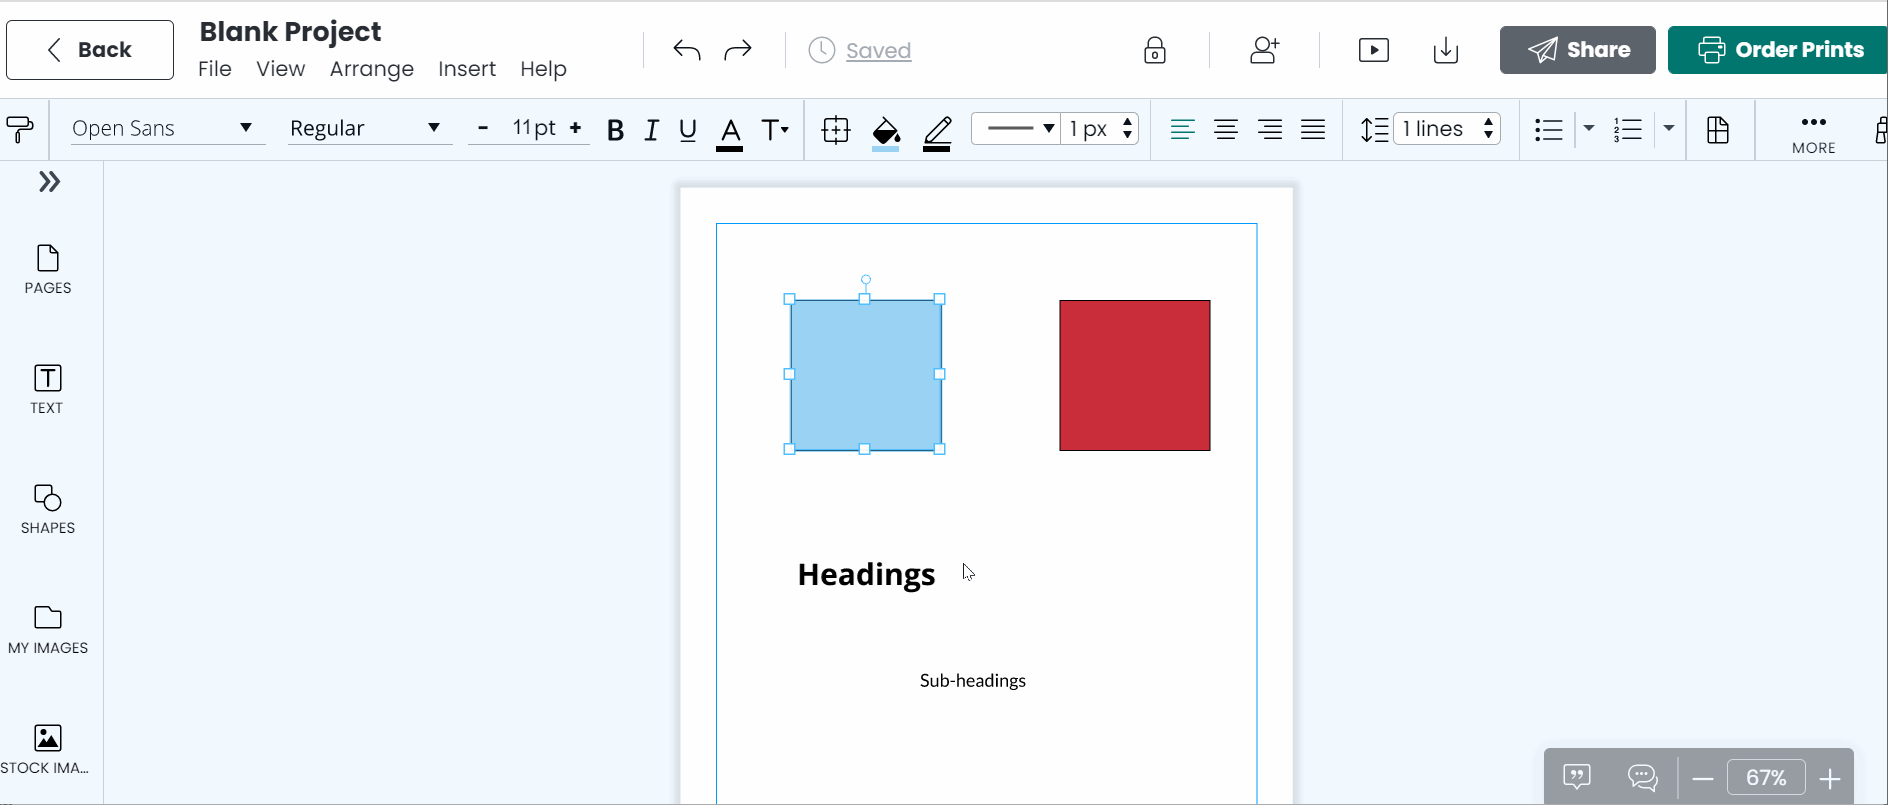The height and width of the screenshot is (805, 1888).
Task: Click the Back button
Action: click(90, 50)
